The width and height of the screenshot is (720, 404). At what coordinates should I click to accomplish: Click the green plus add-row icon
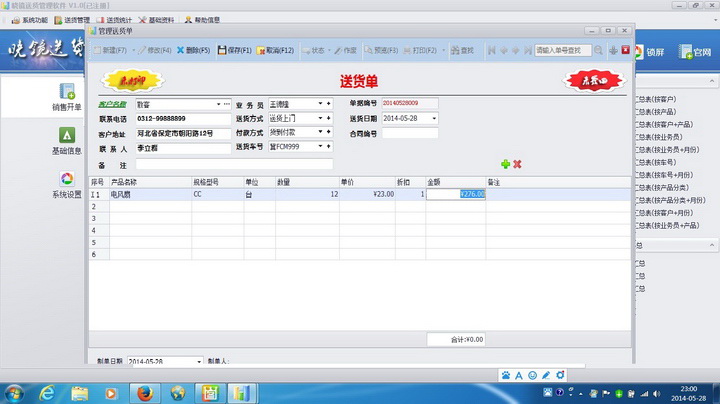click(505, 164)
